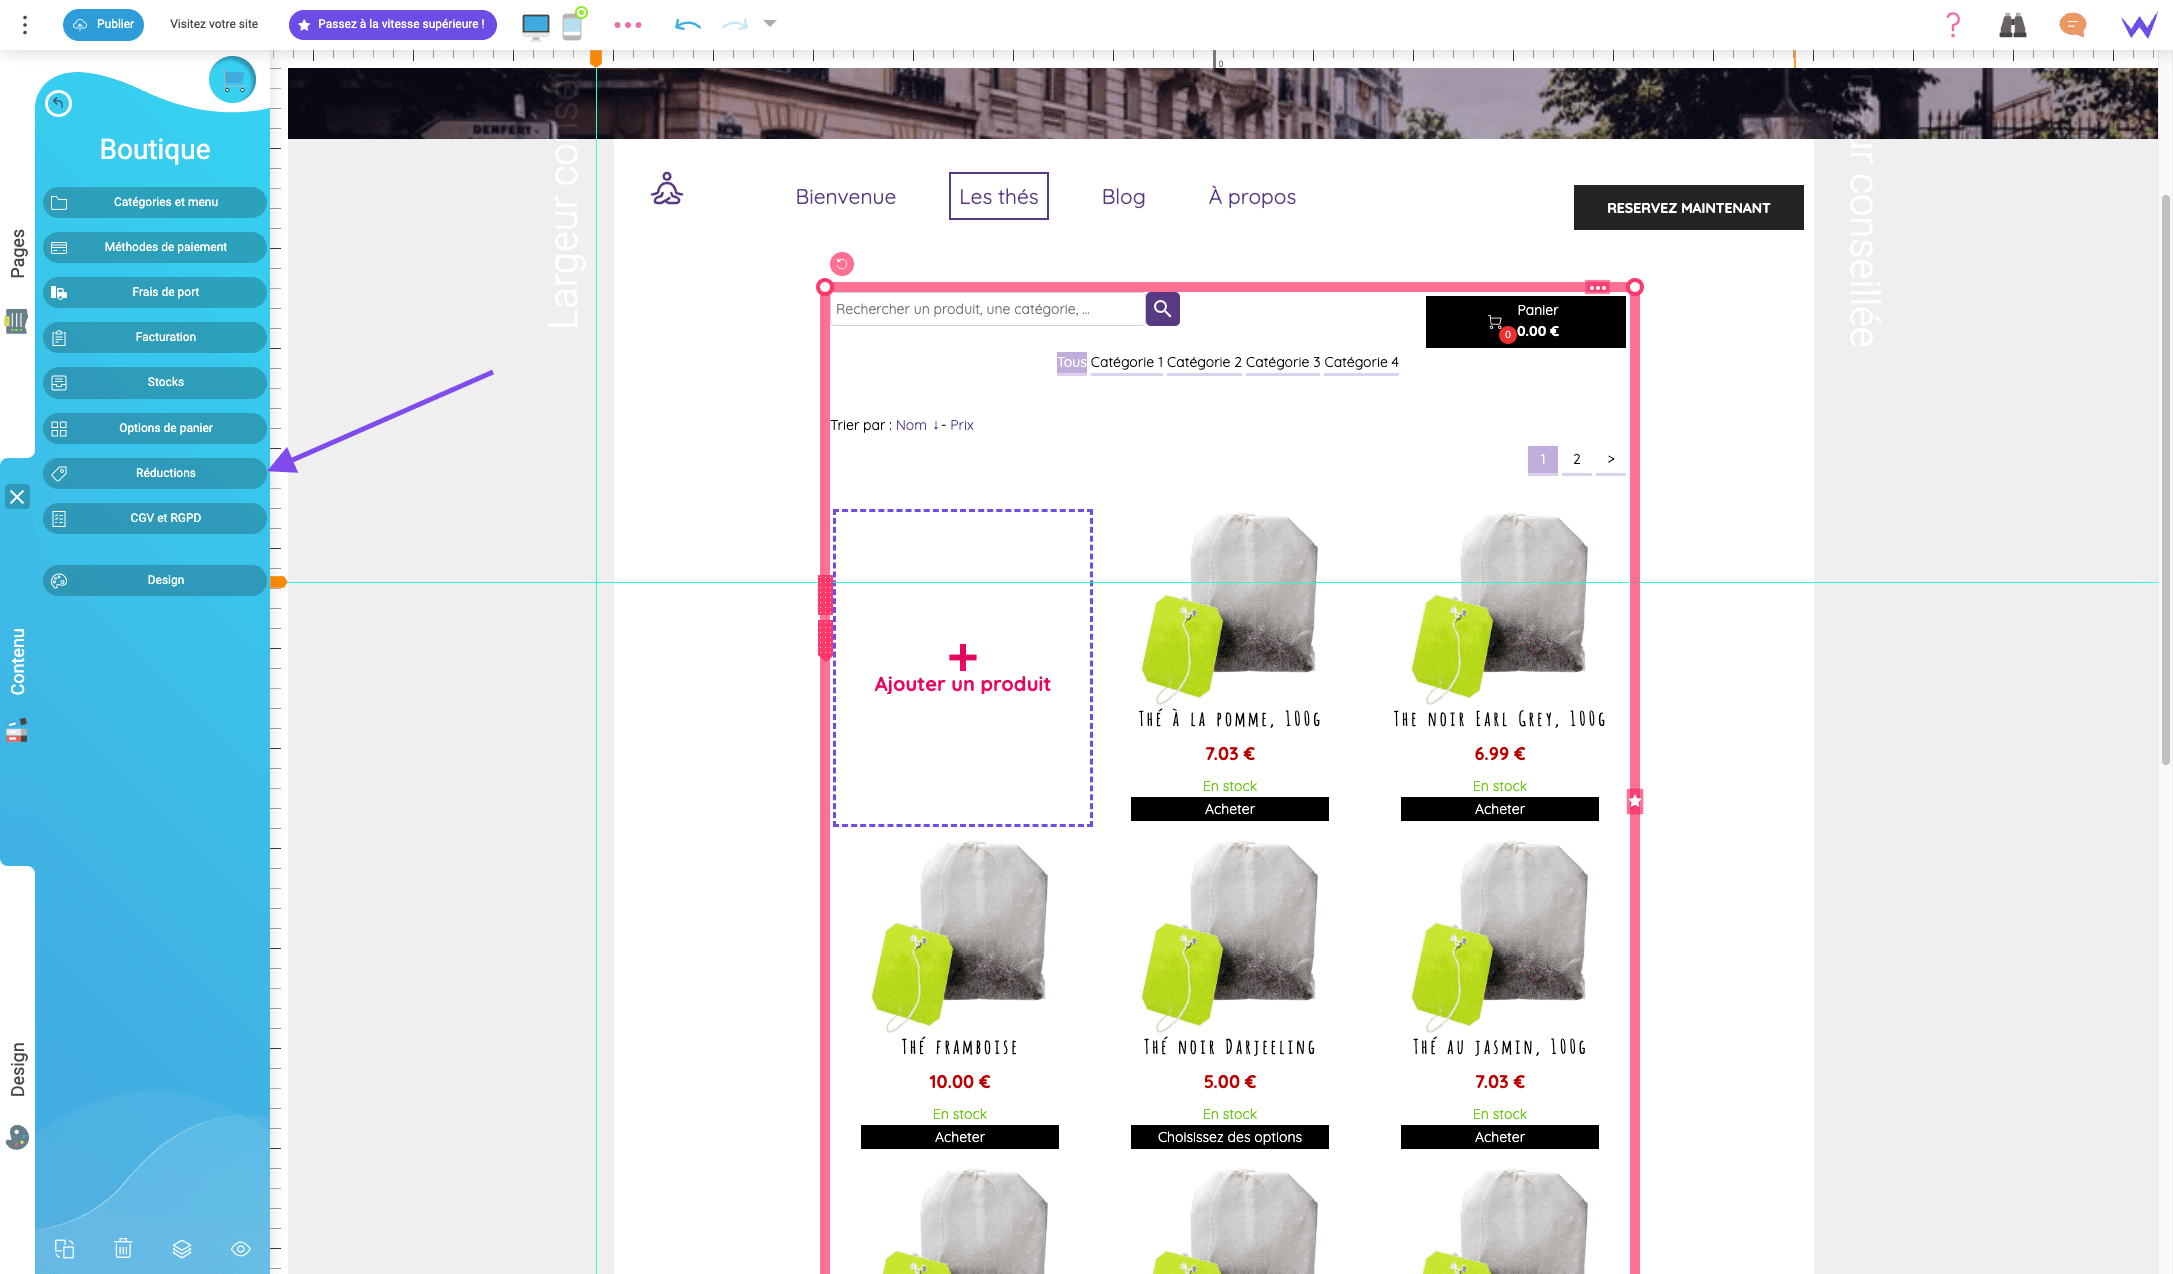
Task: Open the Blog nav item
Action: click(1123, 196)
